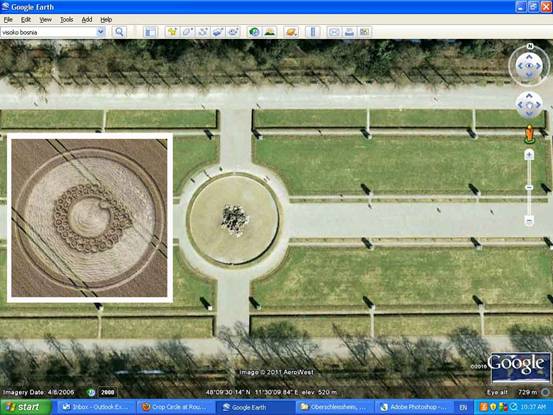Click the Add Path icon
Viewport: 553px width, 415px height.
[203, 32]
